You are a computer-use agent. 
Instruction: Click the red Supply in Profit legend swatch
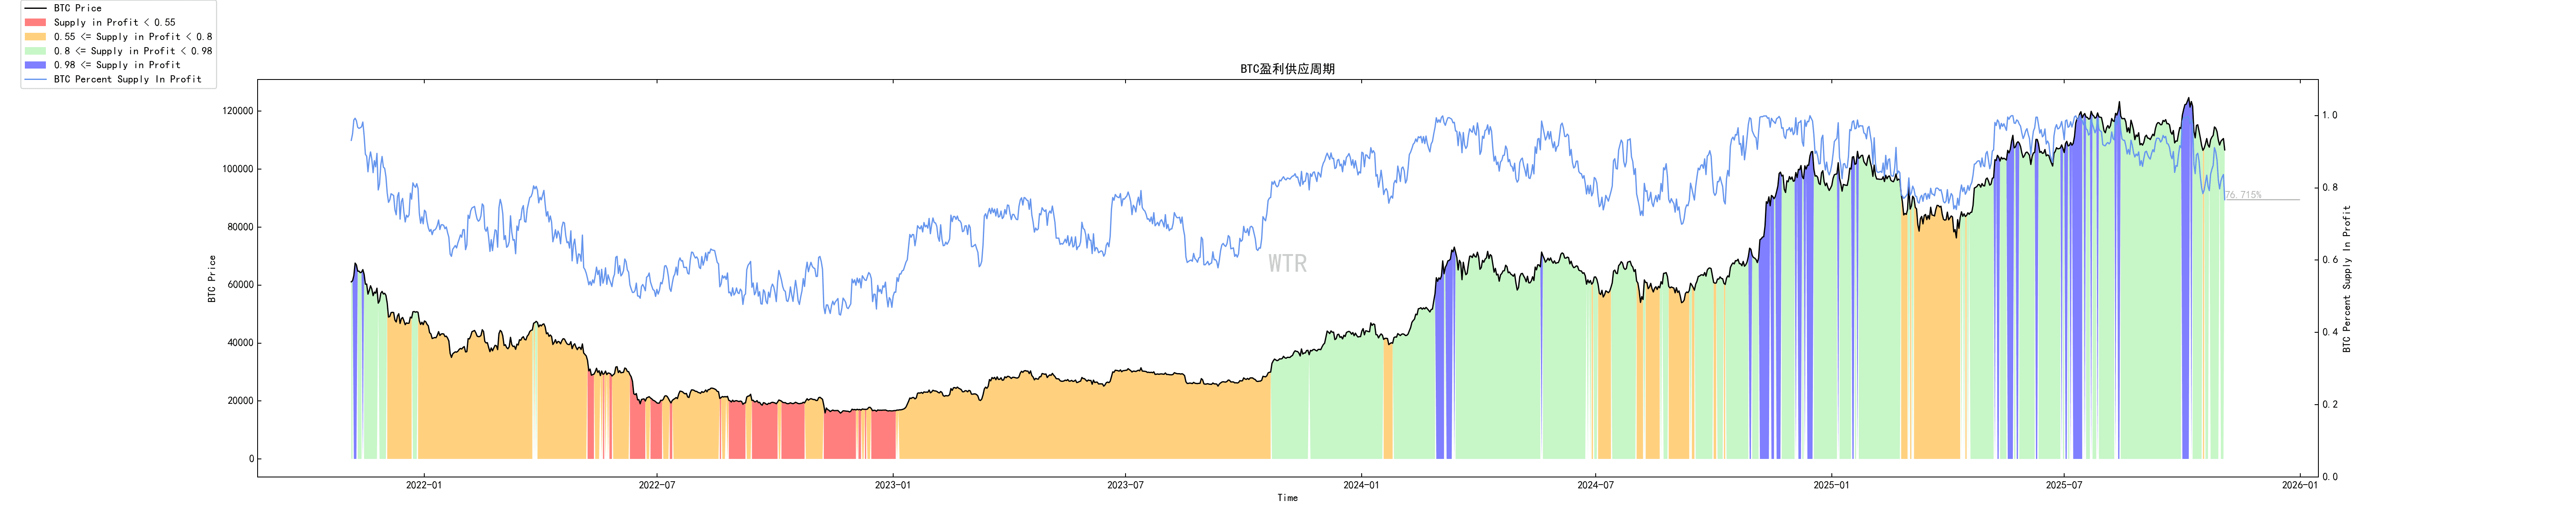[x=35, y=22]
